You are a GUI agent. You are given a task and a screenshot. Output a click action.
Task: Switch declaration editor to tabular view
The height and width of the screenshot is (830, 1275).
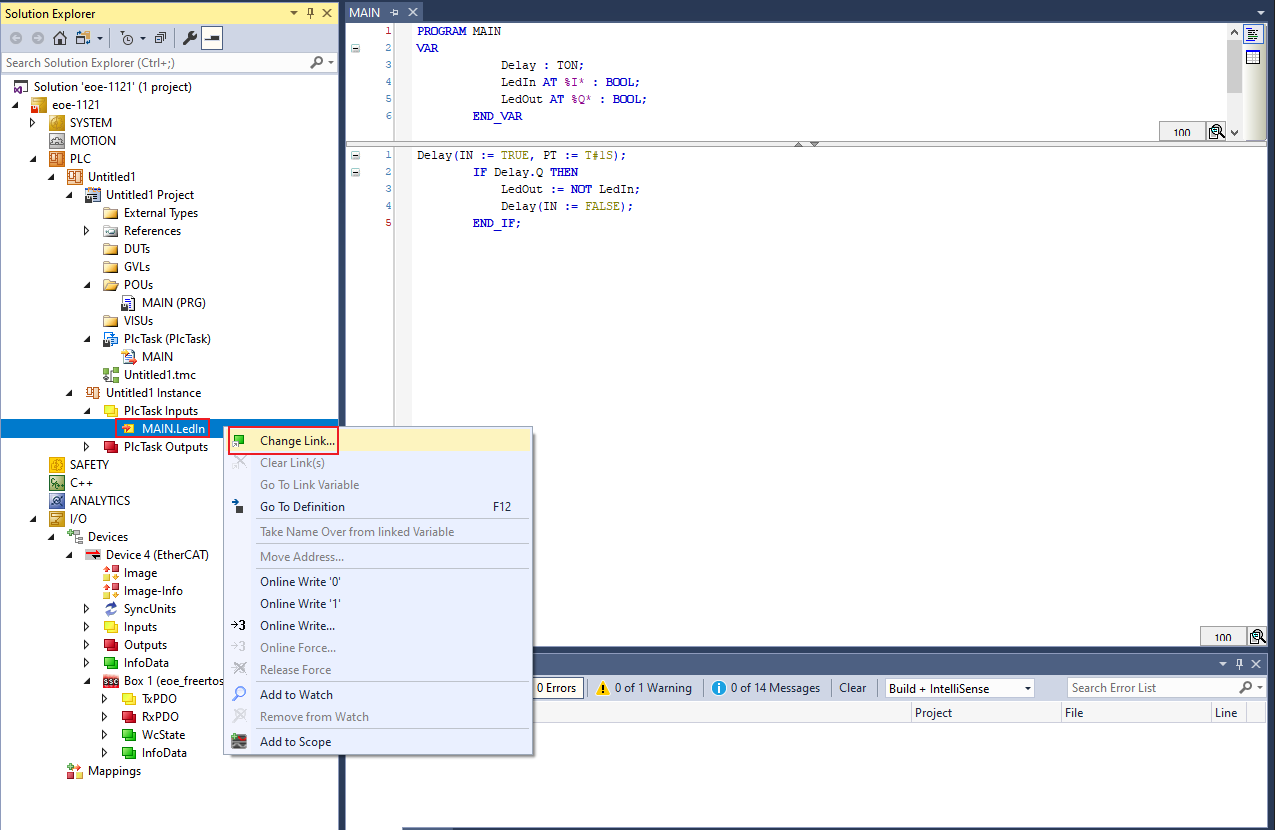(x=1253, y=57)
